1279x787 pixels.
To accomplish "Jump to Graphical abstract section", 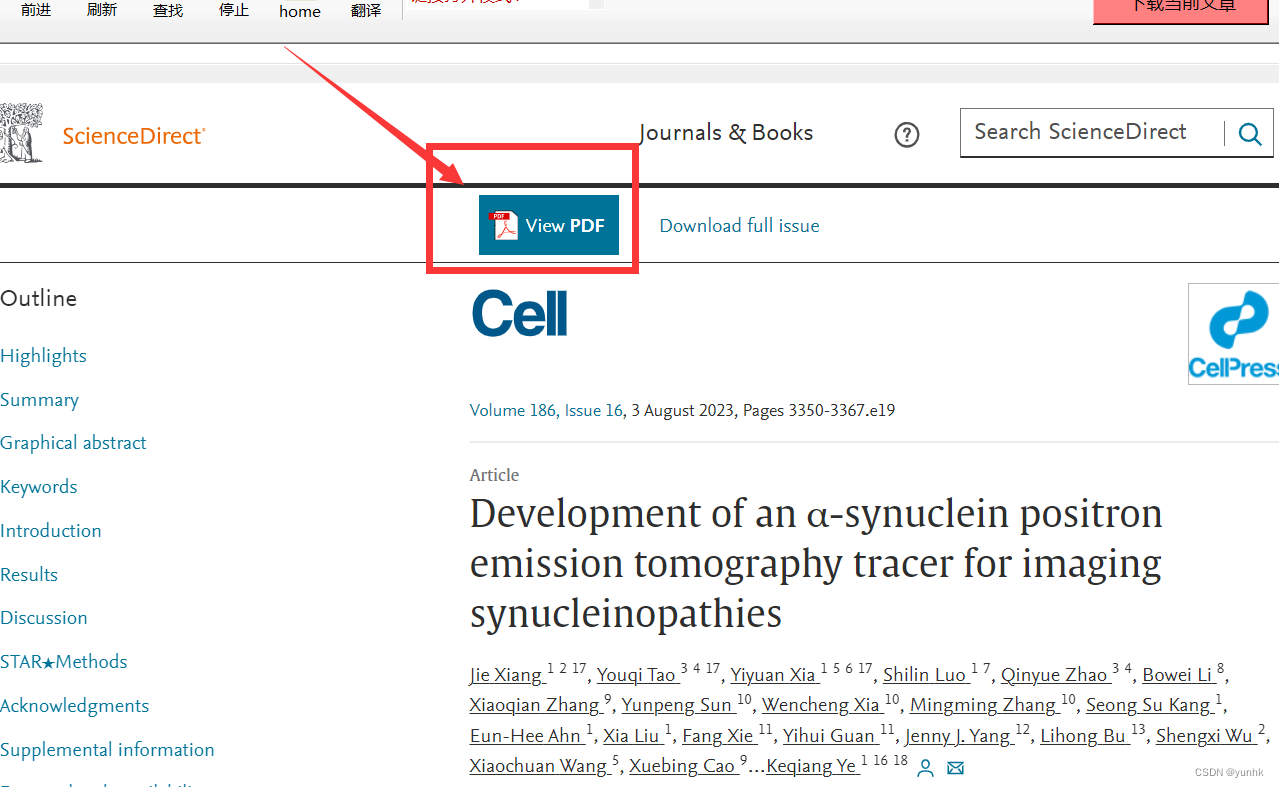I will click(73, 443).
